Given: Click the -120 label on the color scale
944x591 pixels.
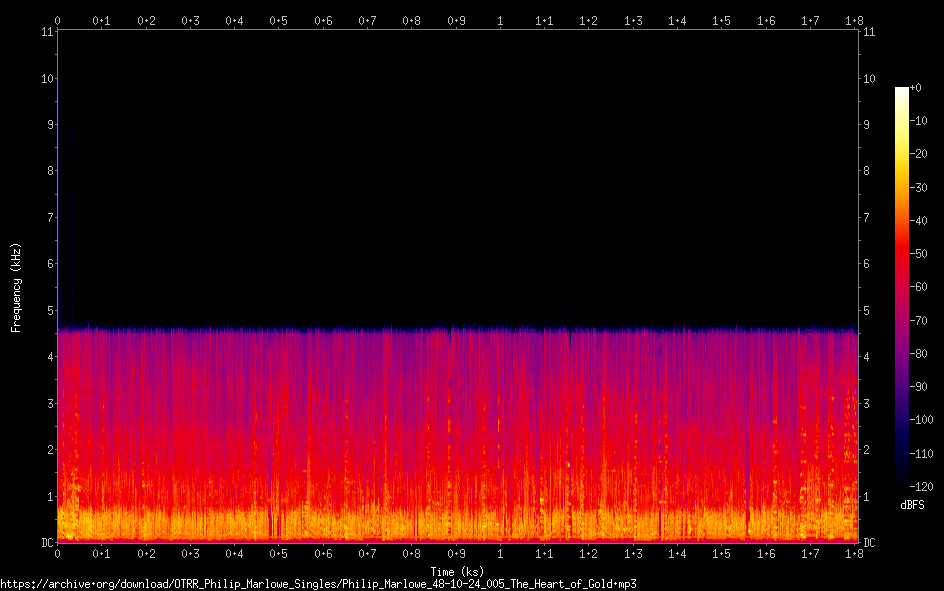Looking at the screenshot, I should (916, 486).
